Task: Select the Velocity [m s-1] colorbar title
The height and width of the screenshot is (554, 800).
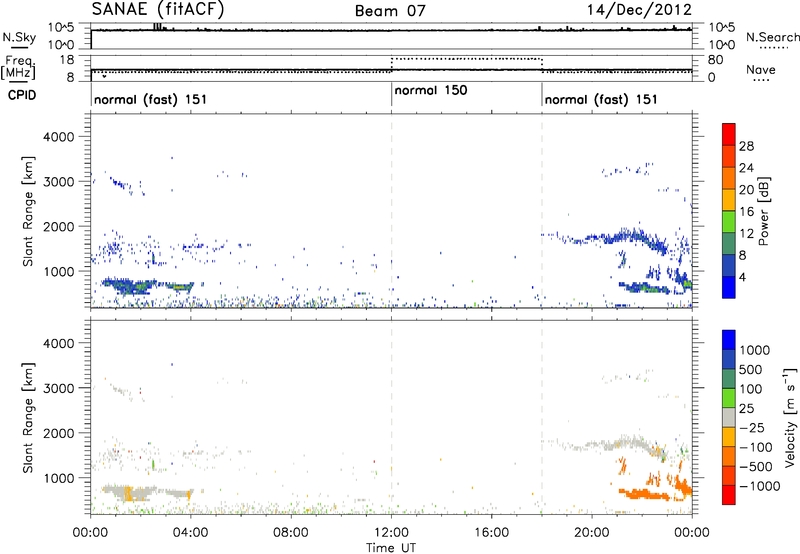Action: tap(790, 417)
